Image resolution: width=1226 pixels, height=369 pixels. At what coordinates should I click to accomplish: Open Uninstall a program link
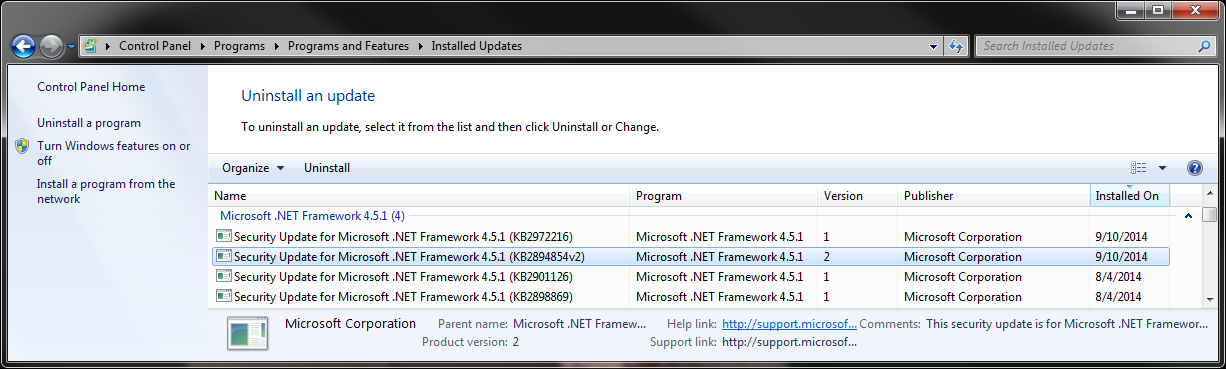pos(89,123)
